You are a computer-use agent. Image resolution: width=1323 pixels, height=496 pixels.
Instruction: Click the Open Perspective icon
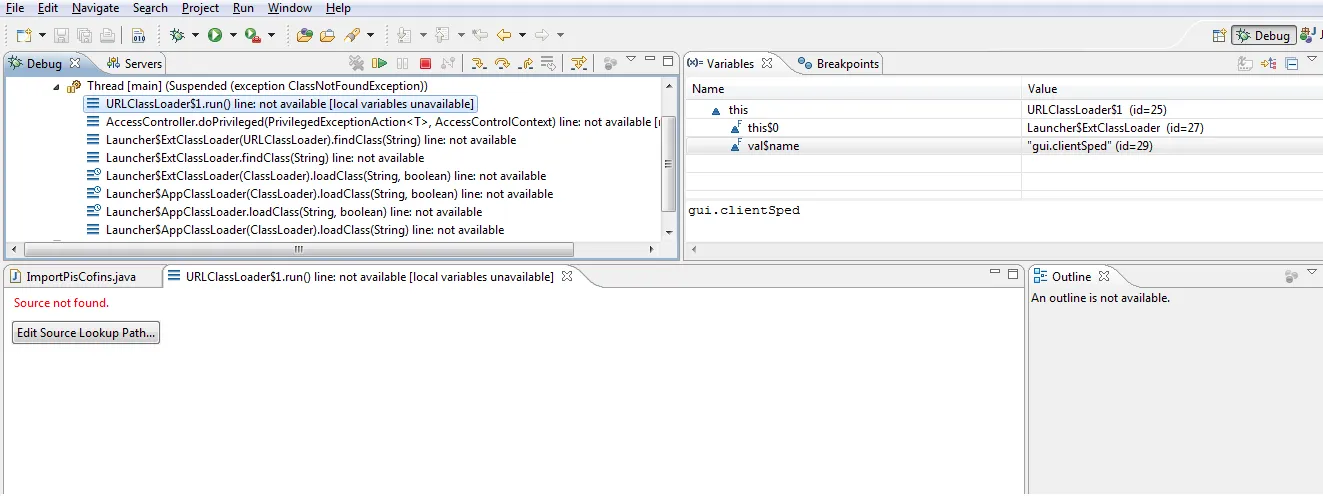click(x=1218, y=35)
